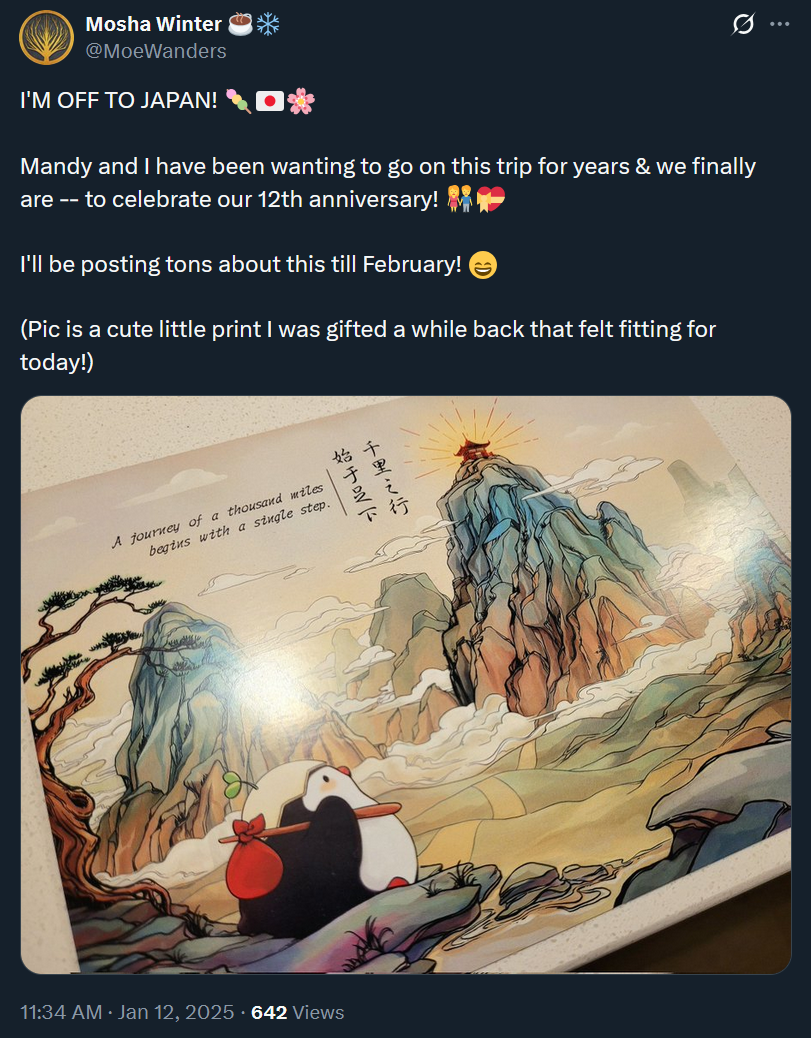811x1038 pixels.
Task: Click the dango skewer emoji
Action: [238, 101]
